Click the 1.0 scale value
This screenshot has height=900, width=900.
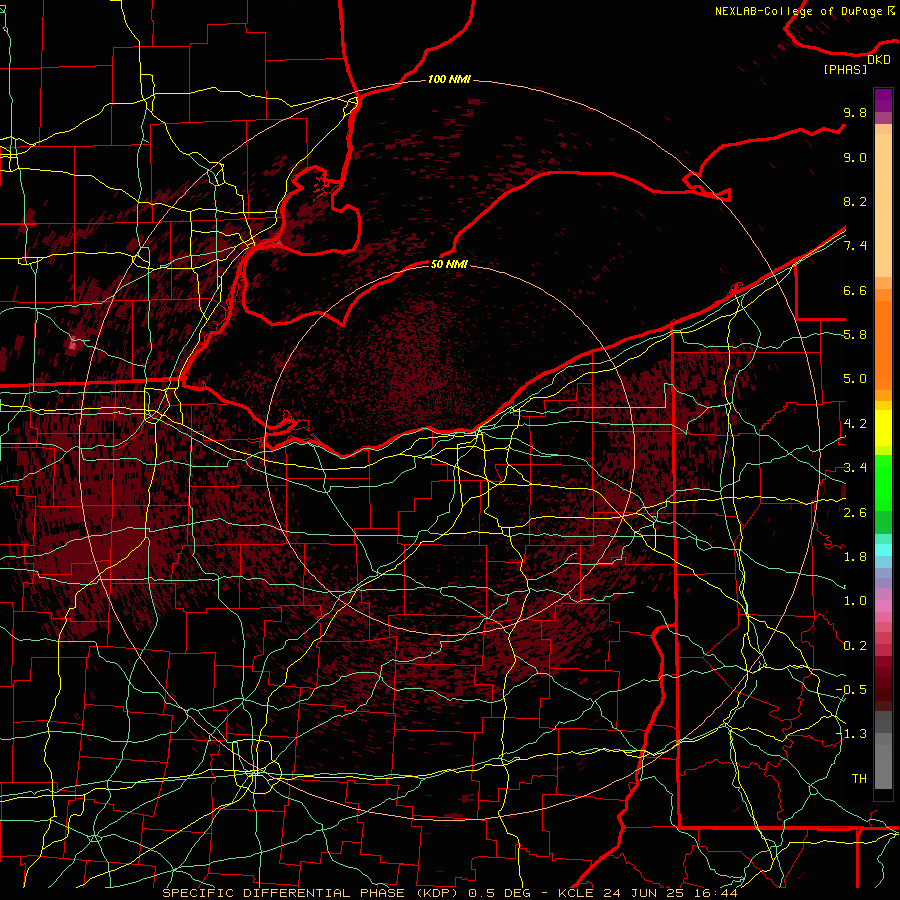[x=855, y=601]
